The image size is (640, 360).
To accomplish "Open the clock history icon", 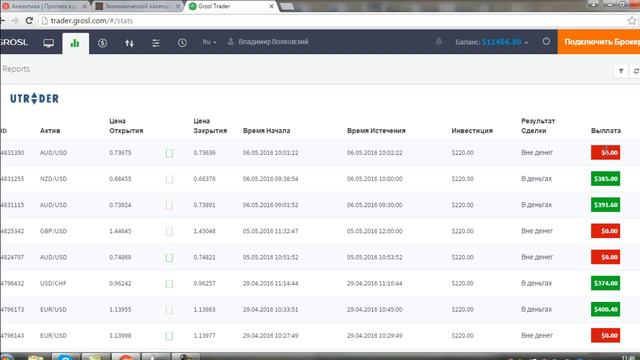I will (182, 42).
